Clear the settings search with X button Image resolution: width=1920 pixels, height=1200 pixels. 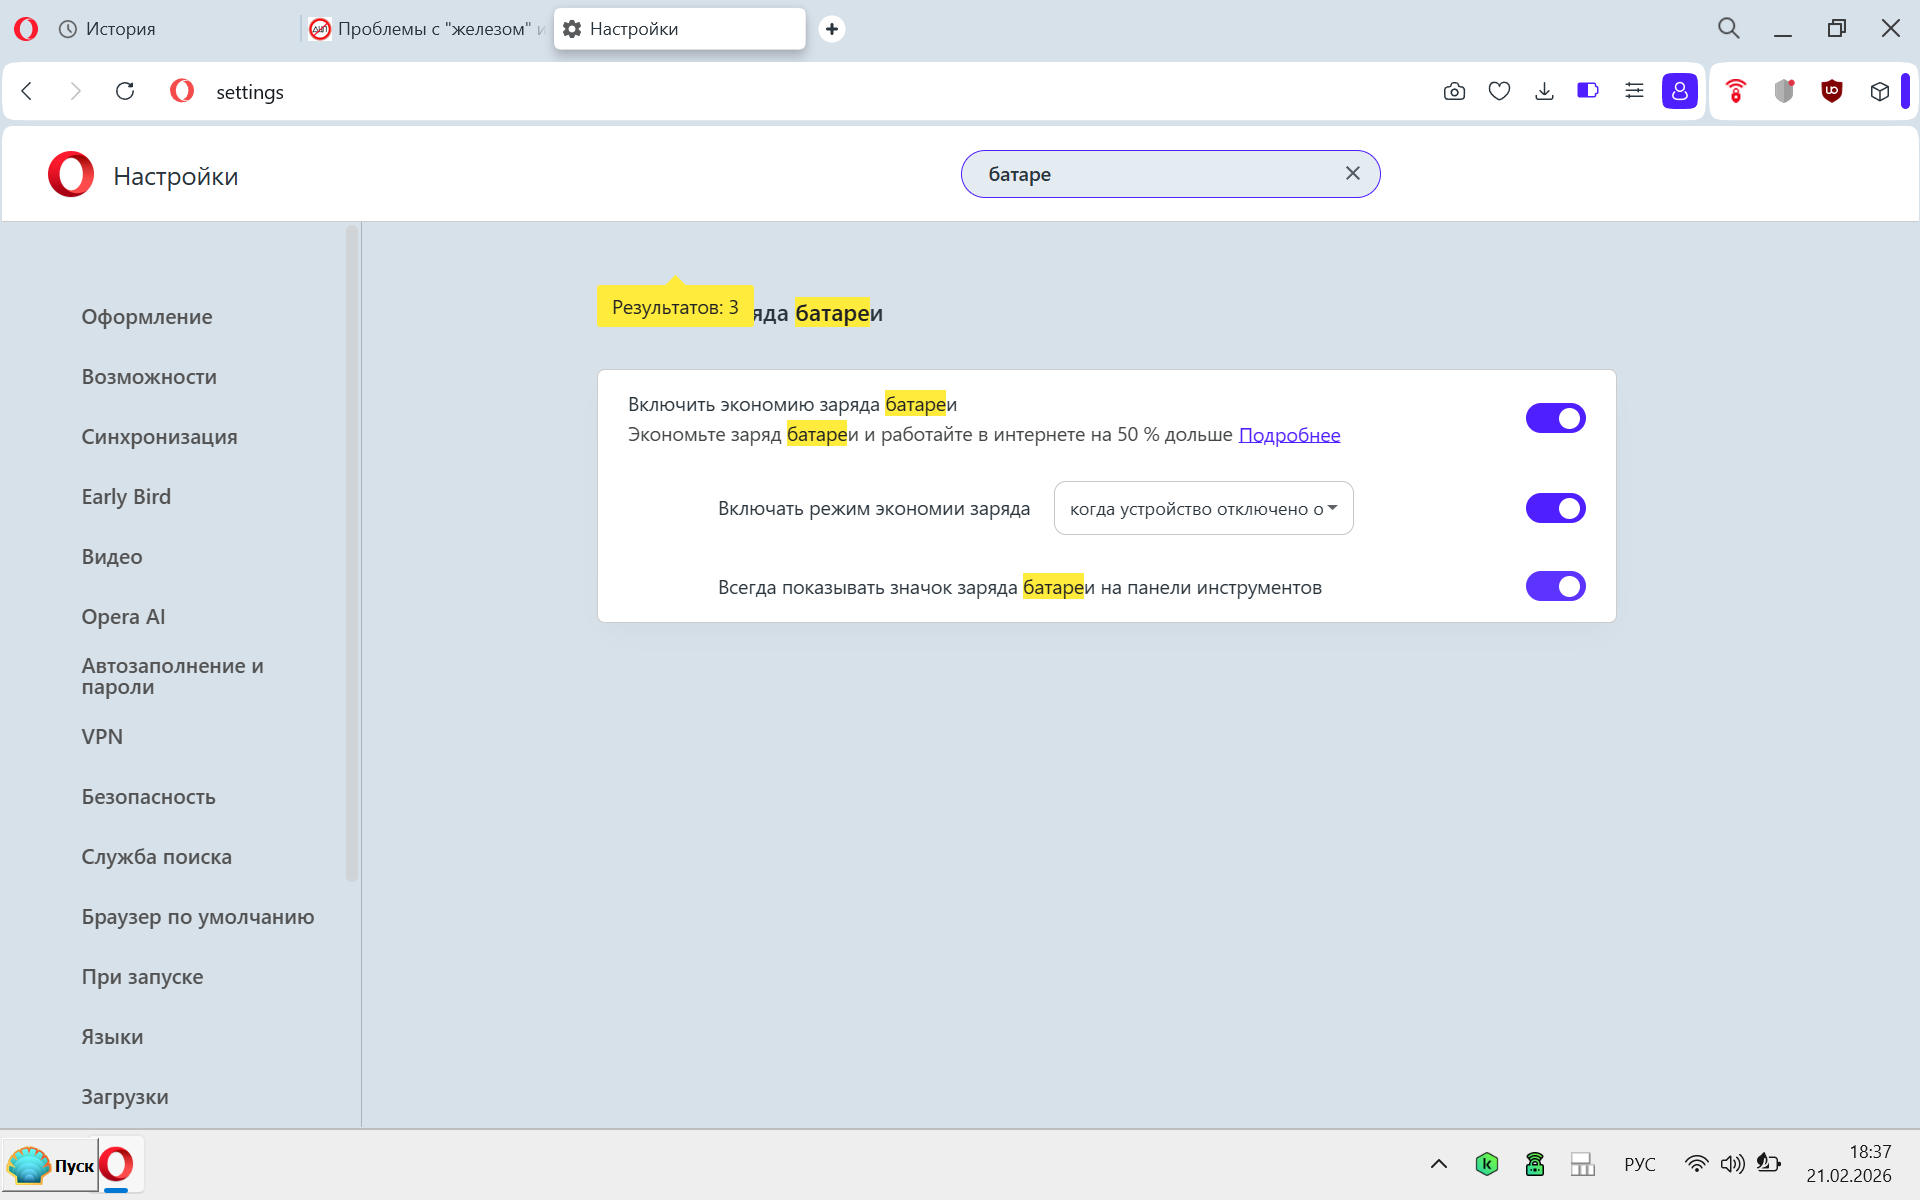coord(1352,173)
